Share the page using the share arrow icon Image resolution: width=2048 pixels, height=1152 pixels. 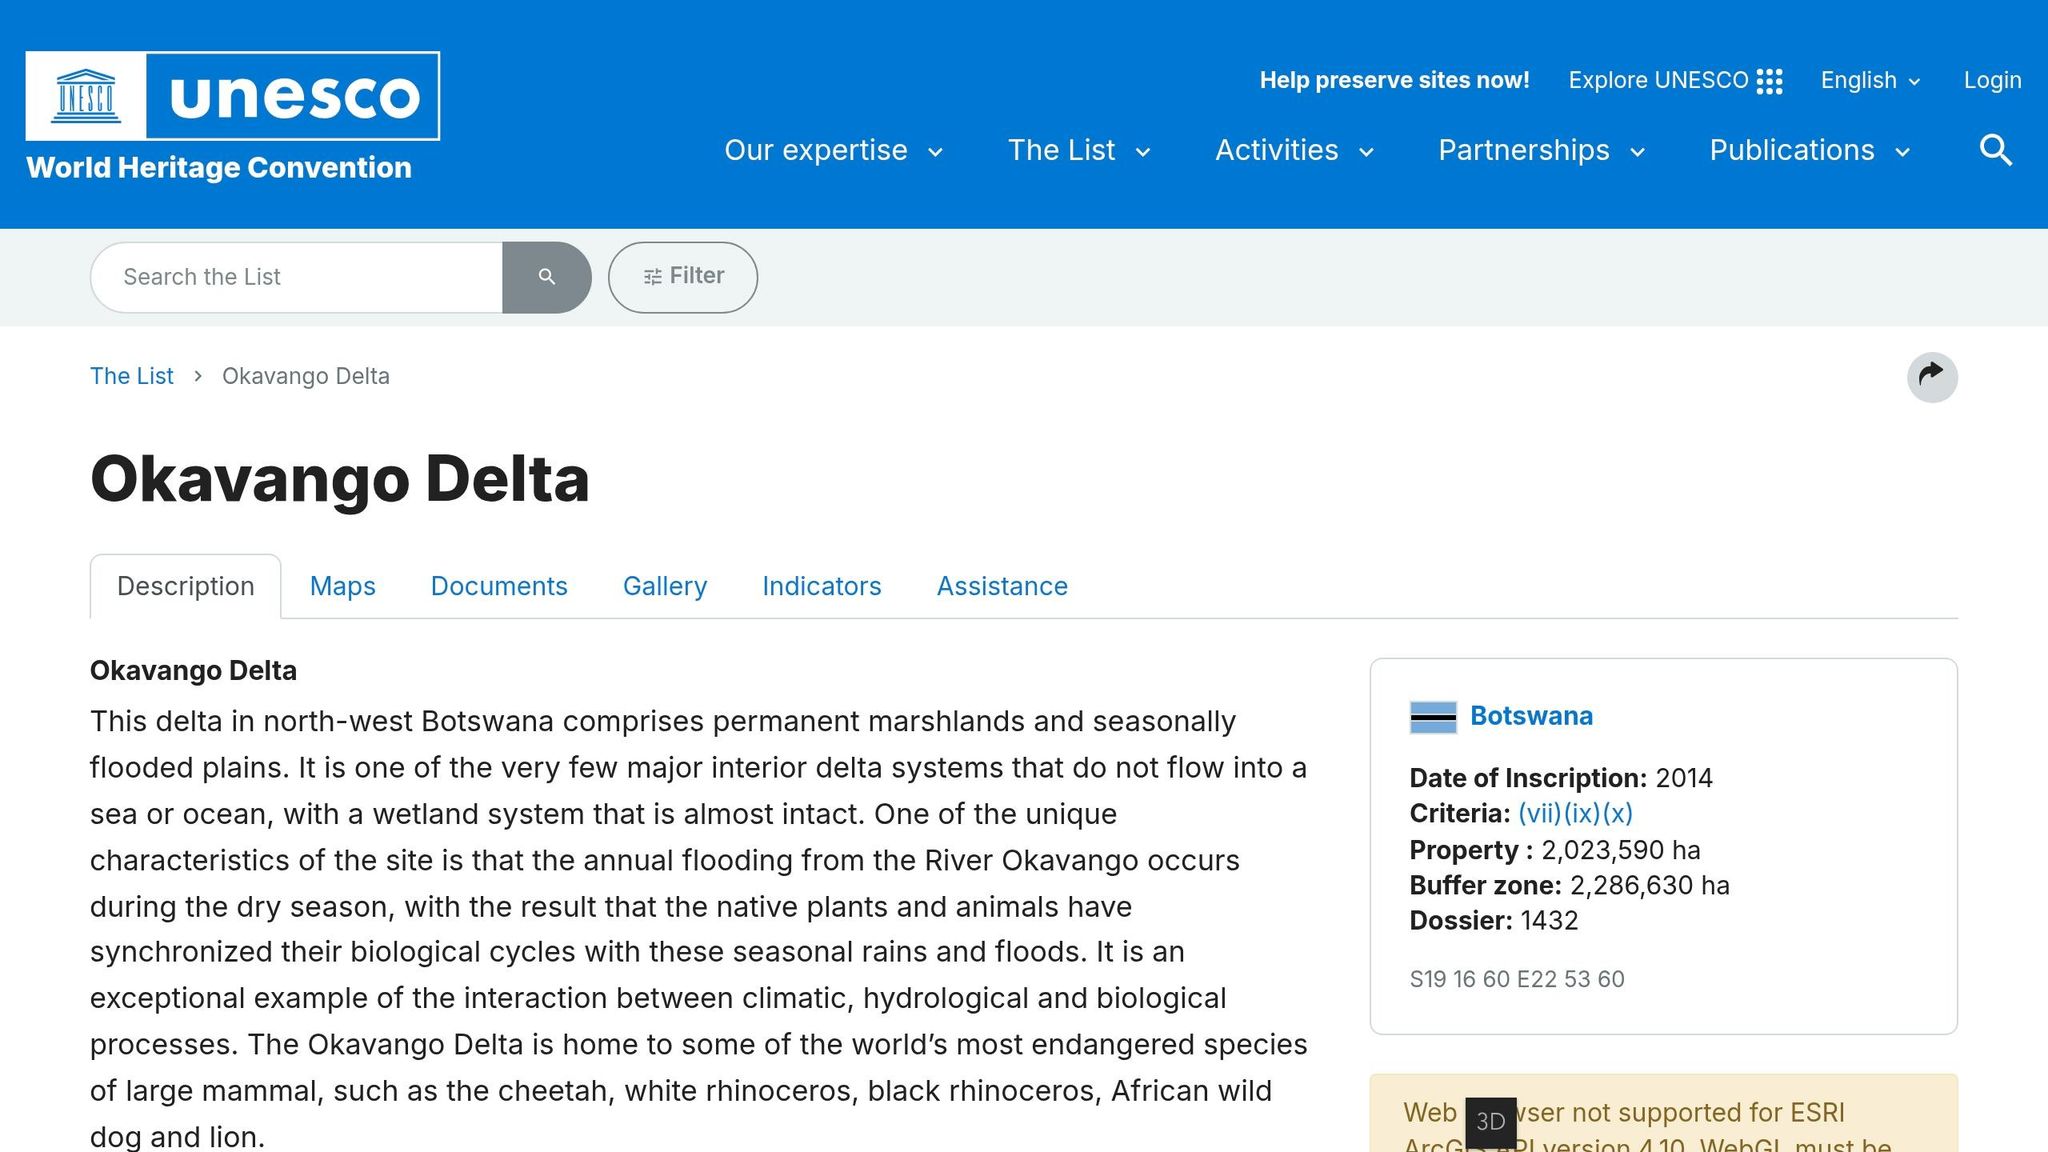click(x=1932, y=377)
